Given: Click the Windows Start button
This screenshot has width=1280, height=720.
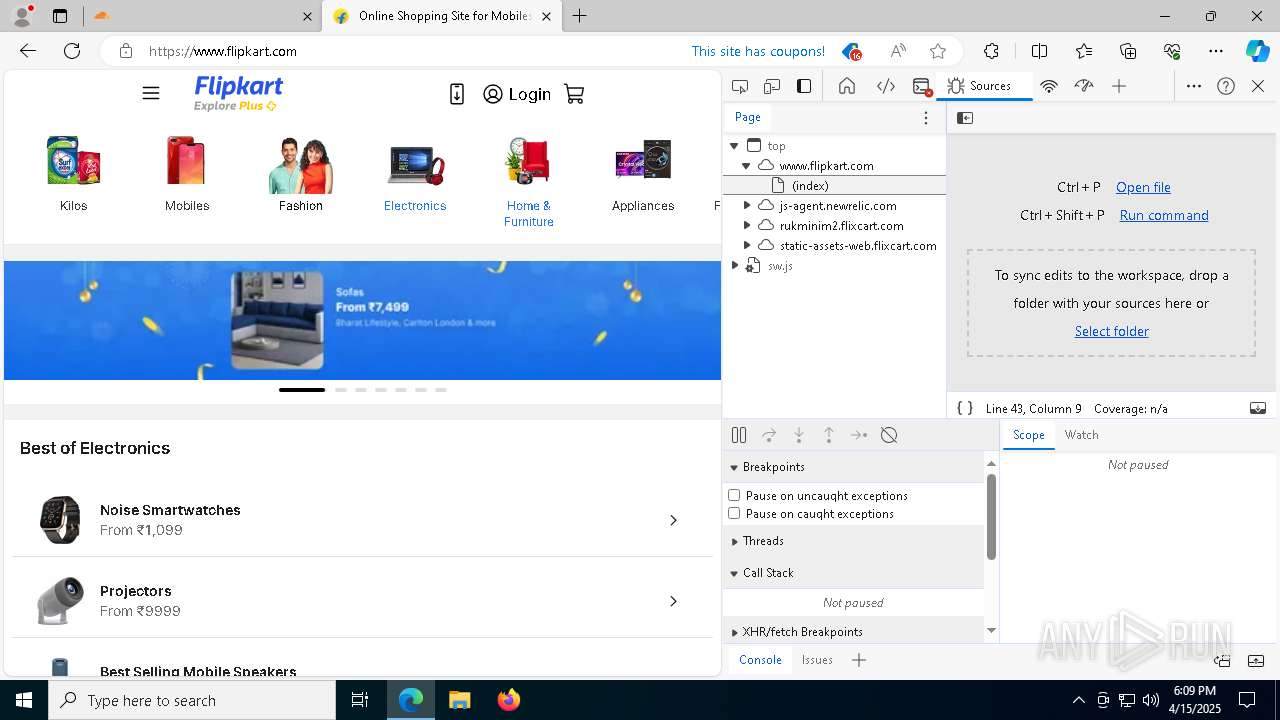Looking at the screenshot, I should (24, 700).
